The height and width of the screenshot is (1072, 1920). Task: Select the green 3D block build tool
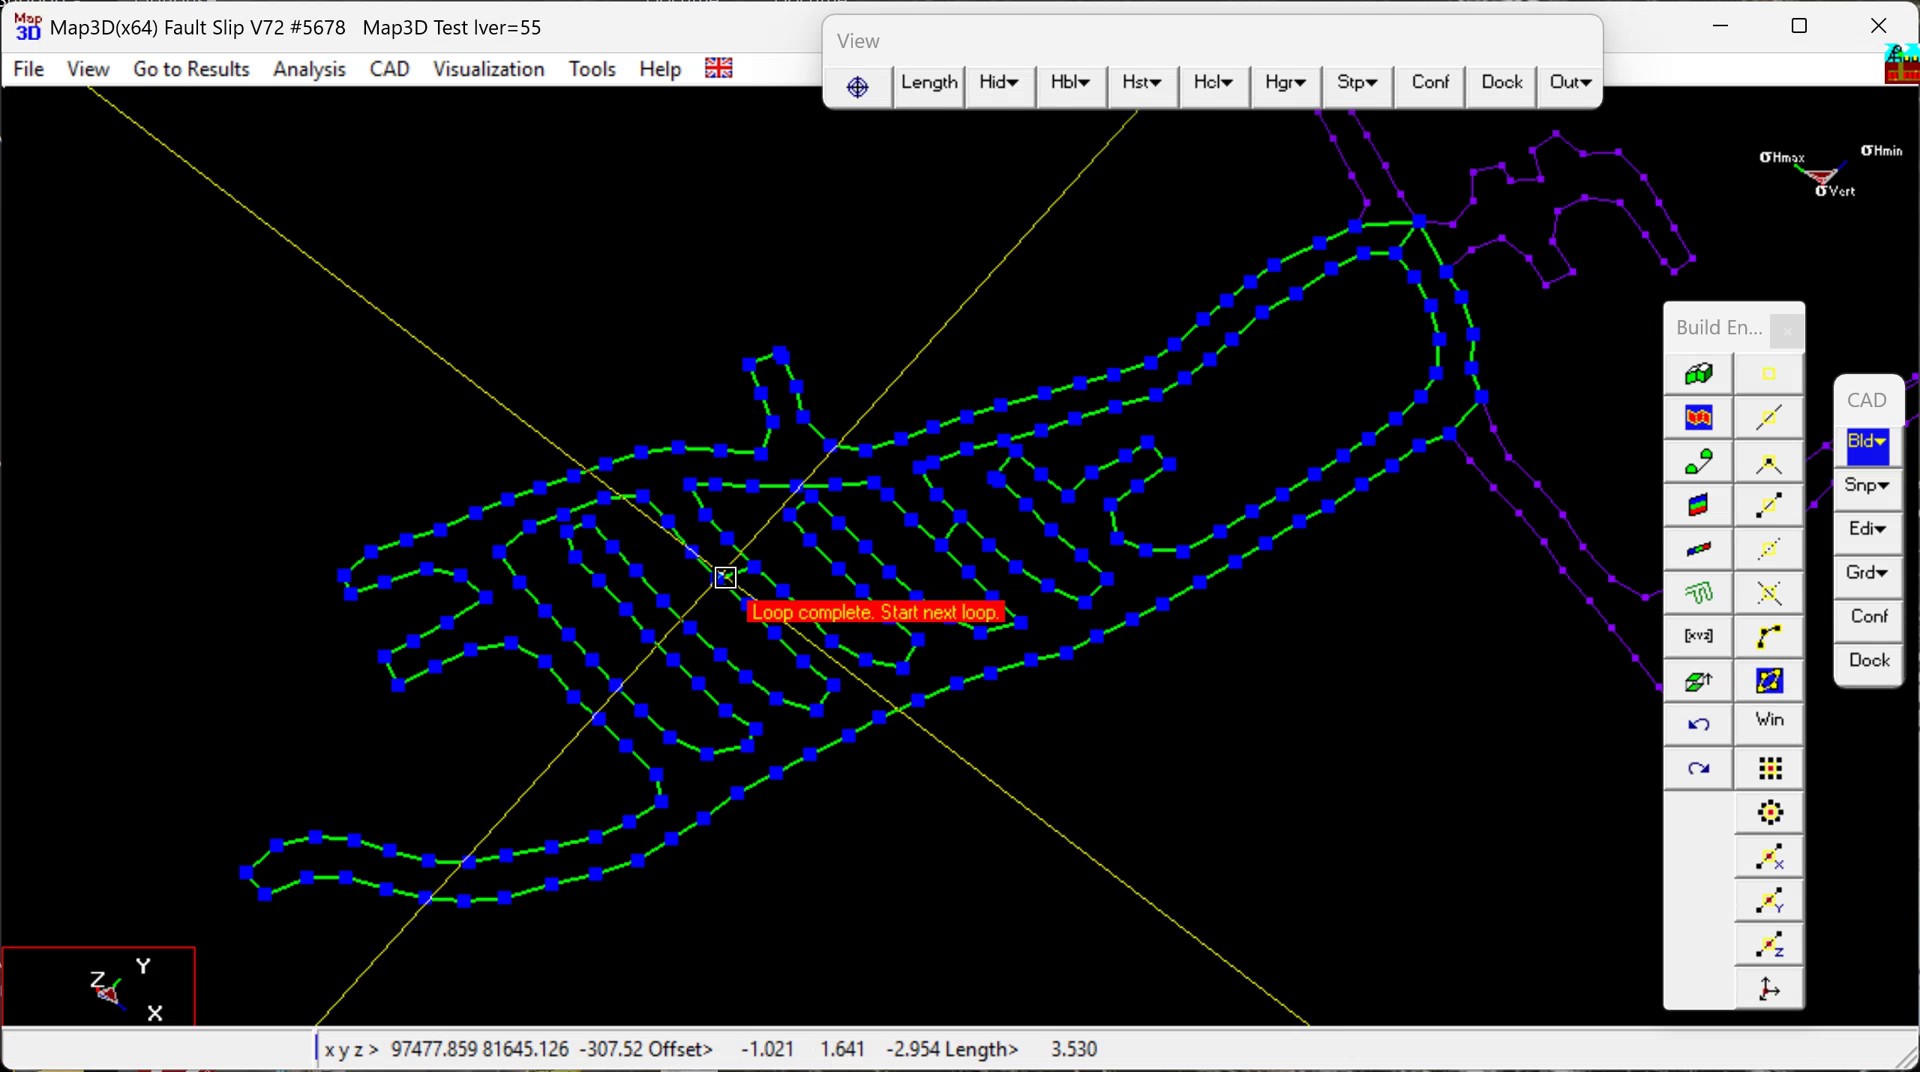click(1698, 375)
